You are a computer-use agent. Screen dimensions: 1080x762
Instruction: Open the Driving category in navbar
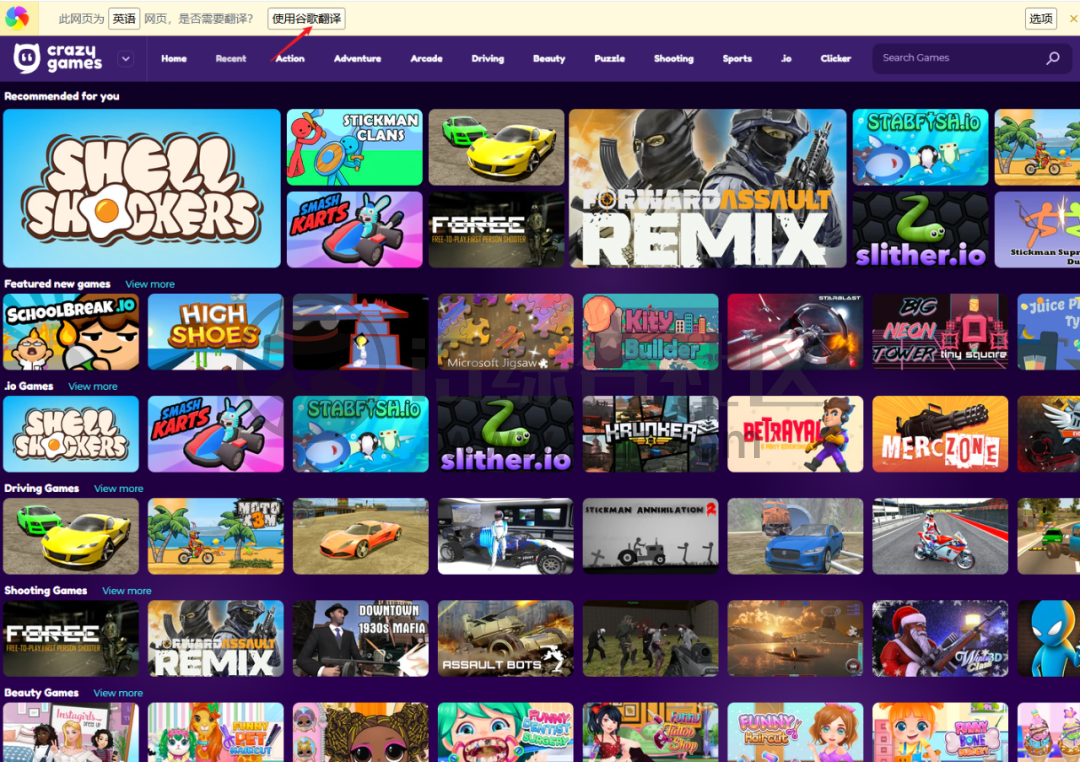tap(488, 59)
